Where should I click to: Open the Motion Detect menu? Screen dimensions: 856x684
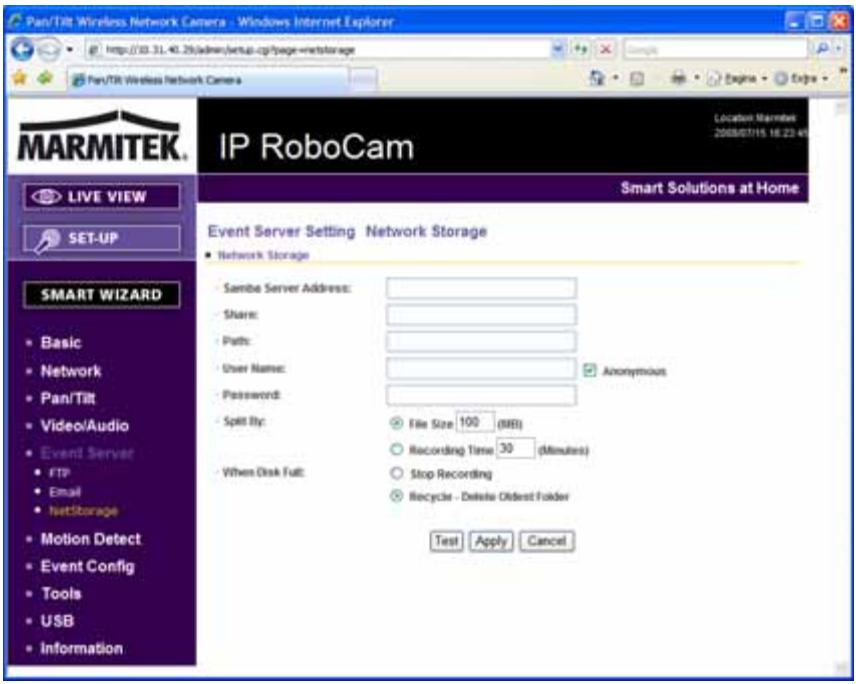[91, 539]
